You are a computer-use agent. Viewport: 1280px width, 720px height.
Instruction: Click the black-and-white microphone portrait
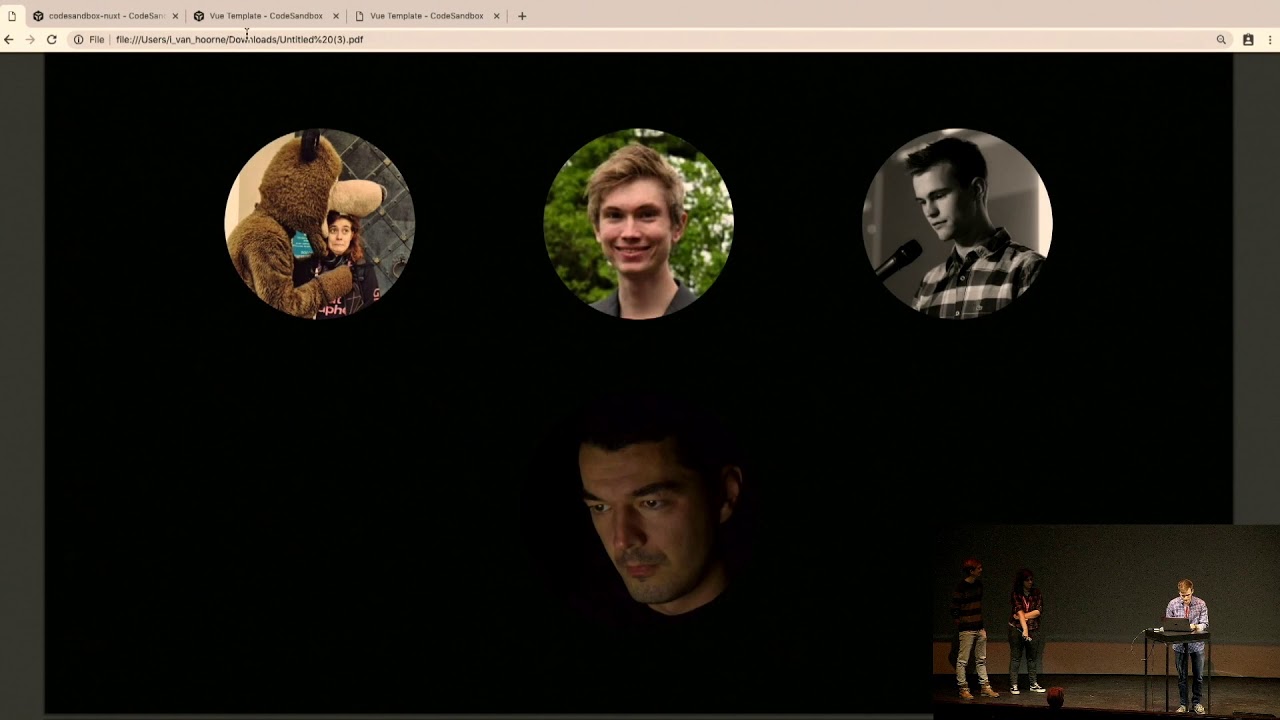957,223
